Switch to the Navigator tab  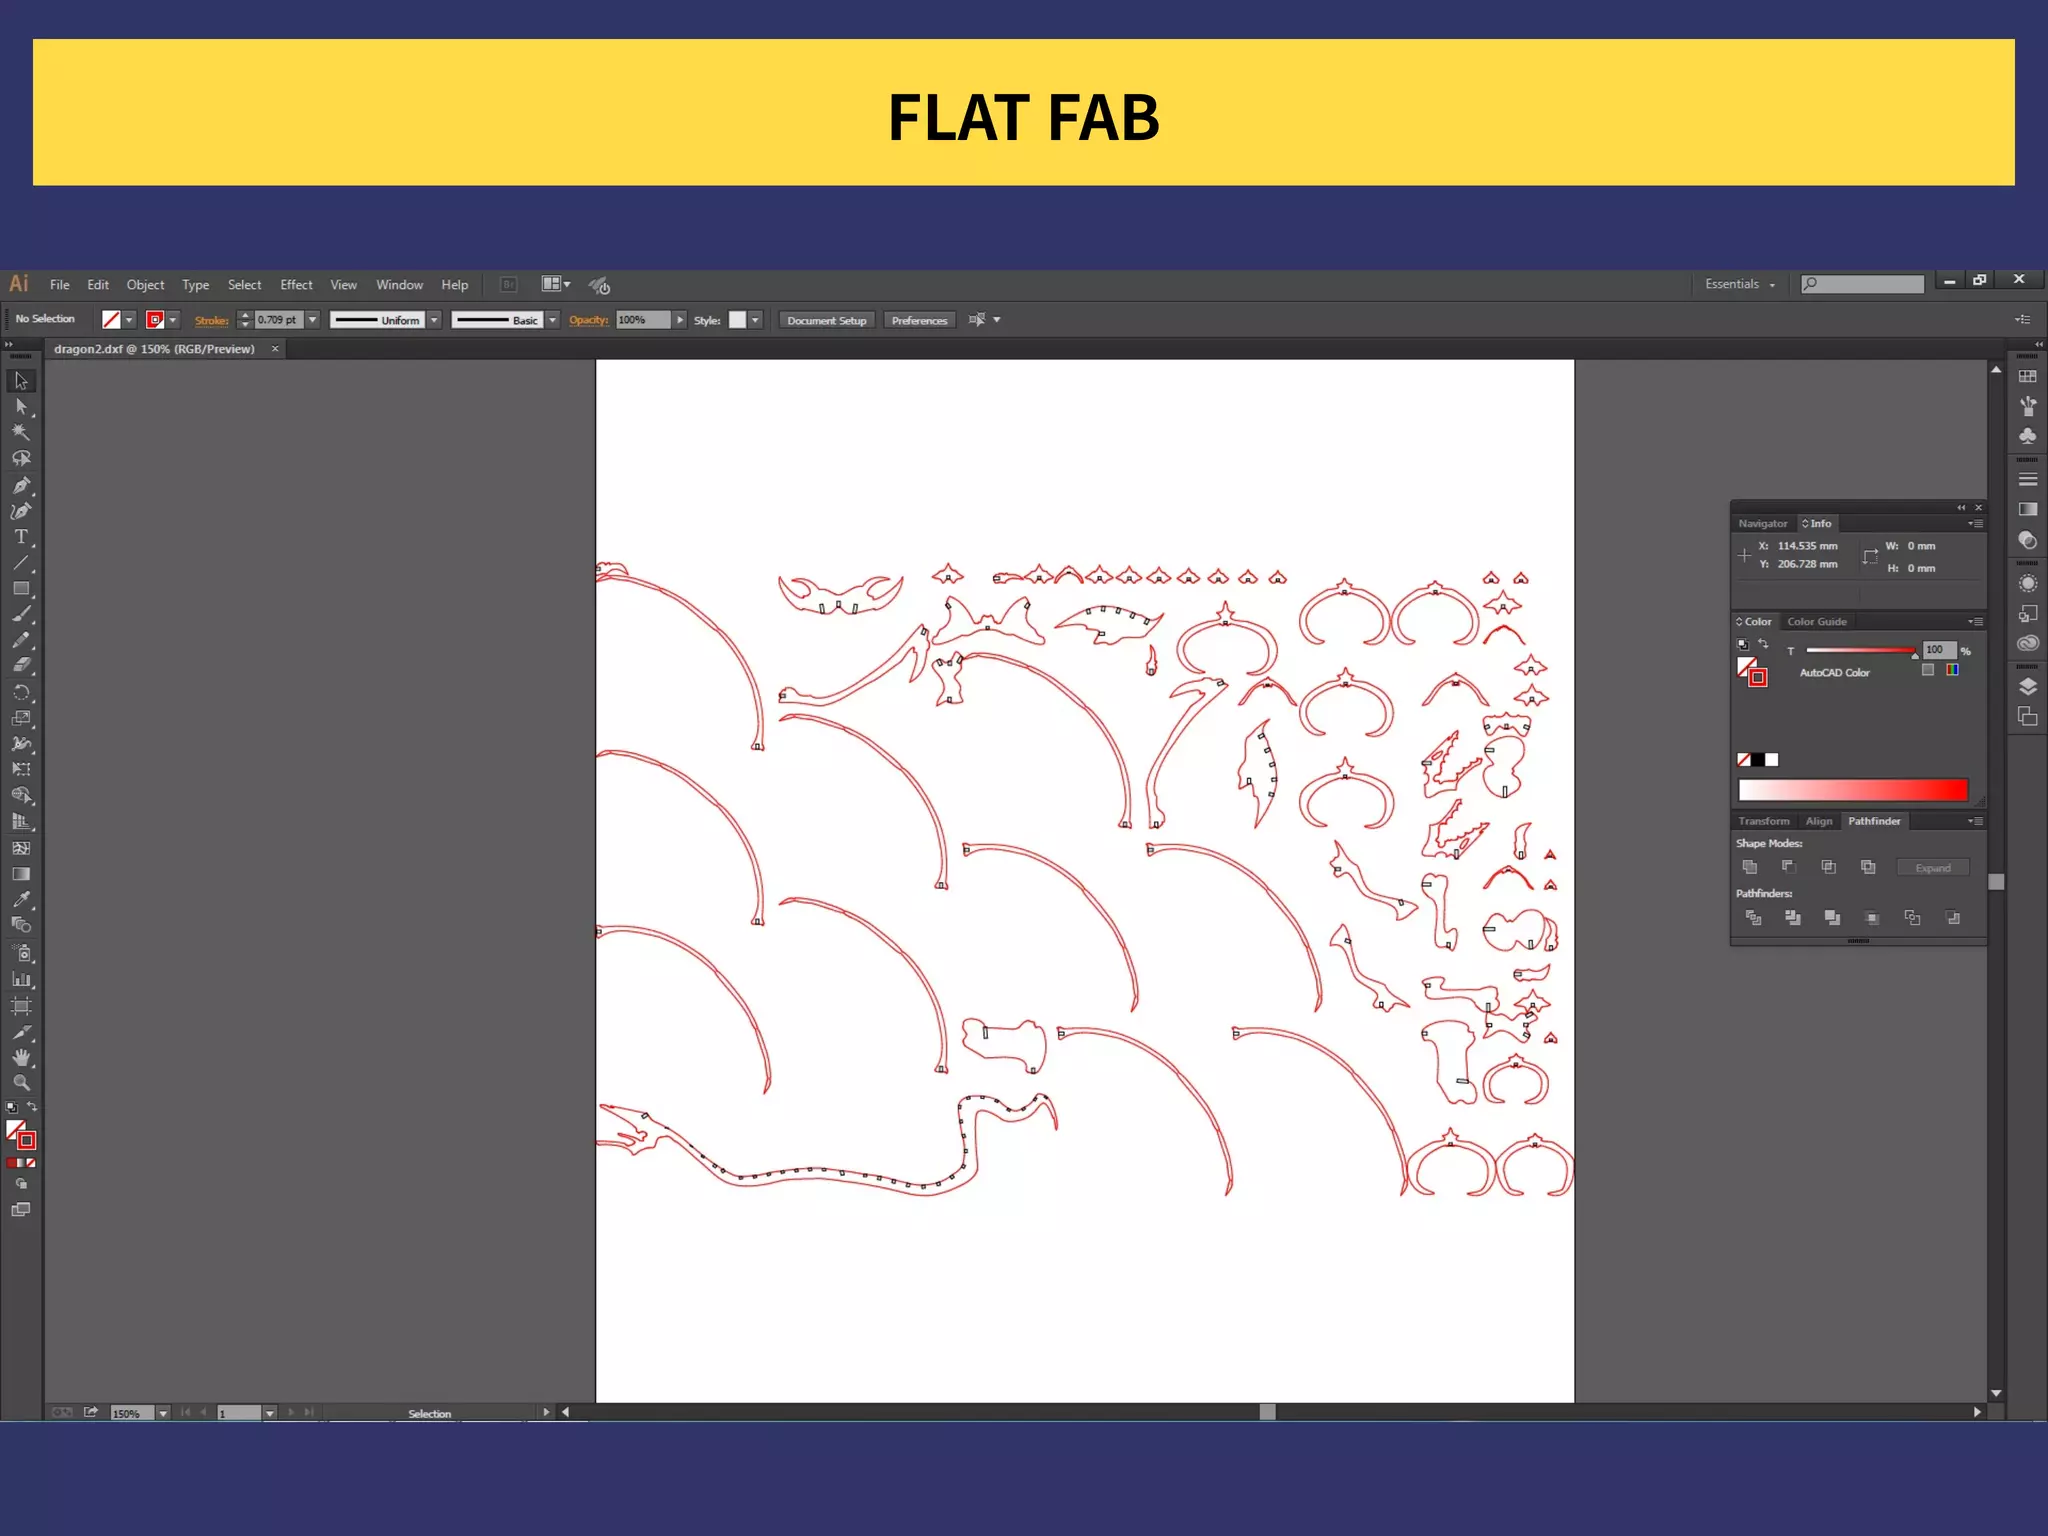pyautogui.click(x=1762, y=524)
